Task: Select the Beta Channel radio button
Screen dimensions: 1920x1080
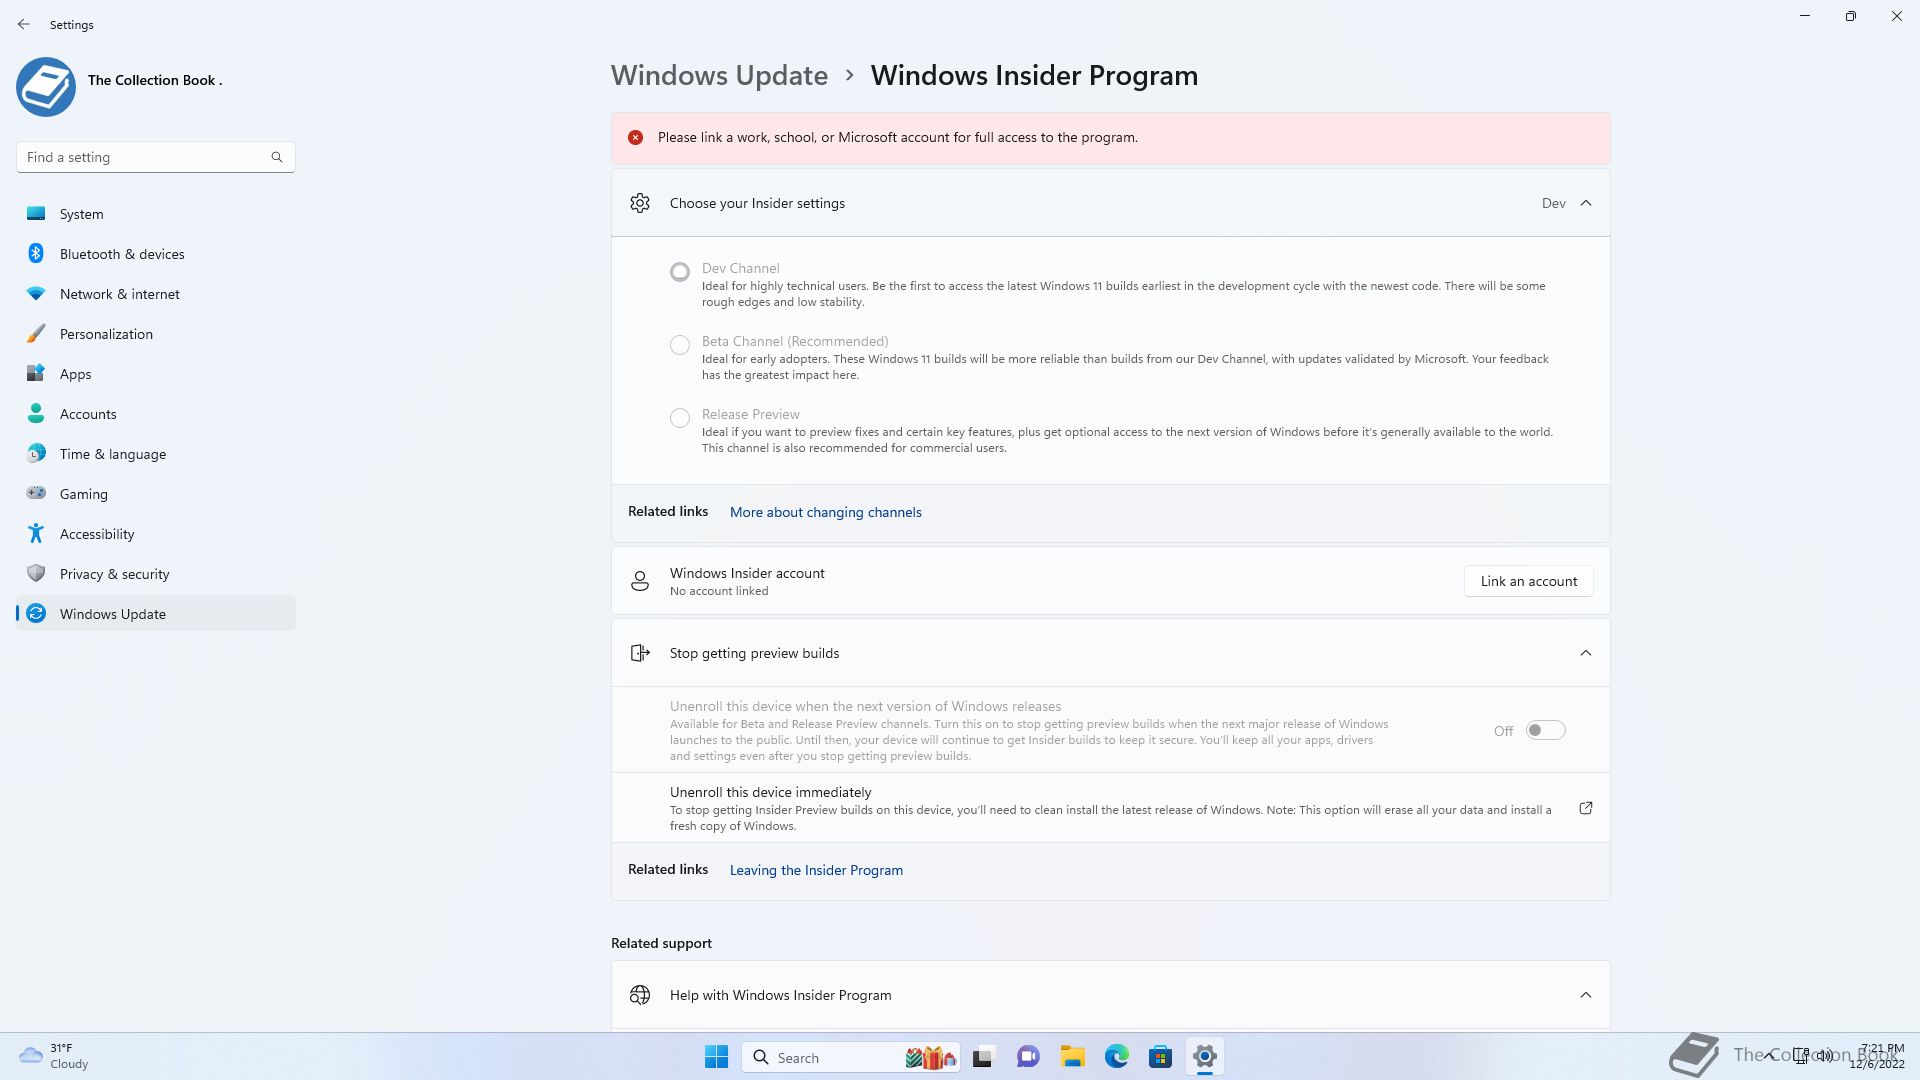Action: point(680,344)
